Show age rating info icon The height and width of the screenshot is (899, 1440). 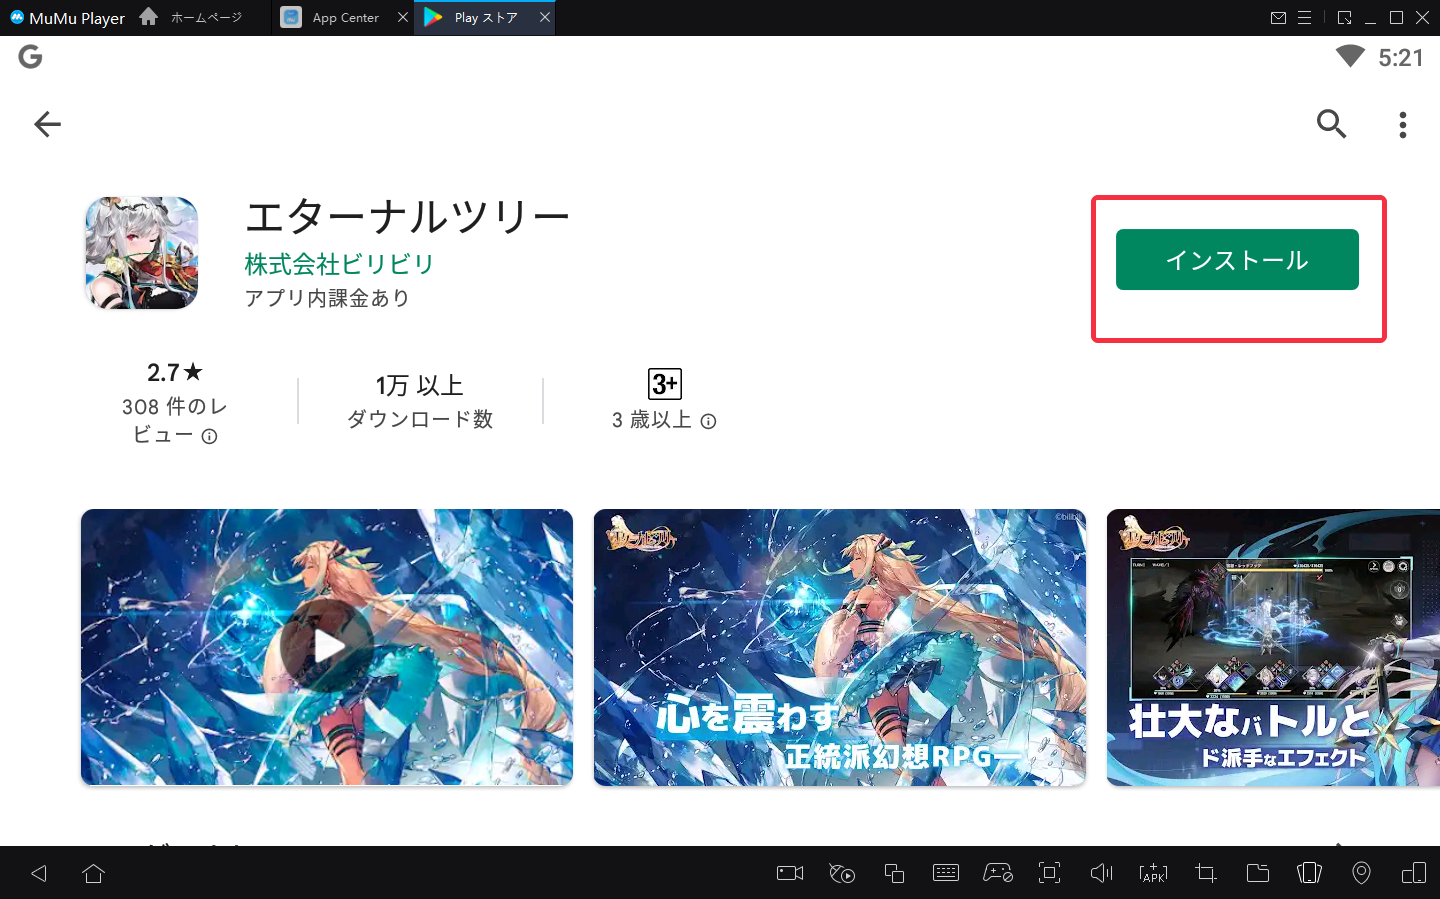tap(708, 421)
